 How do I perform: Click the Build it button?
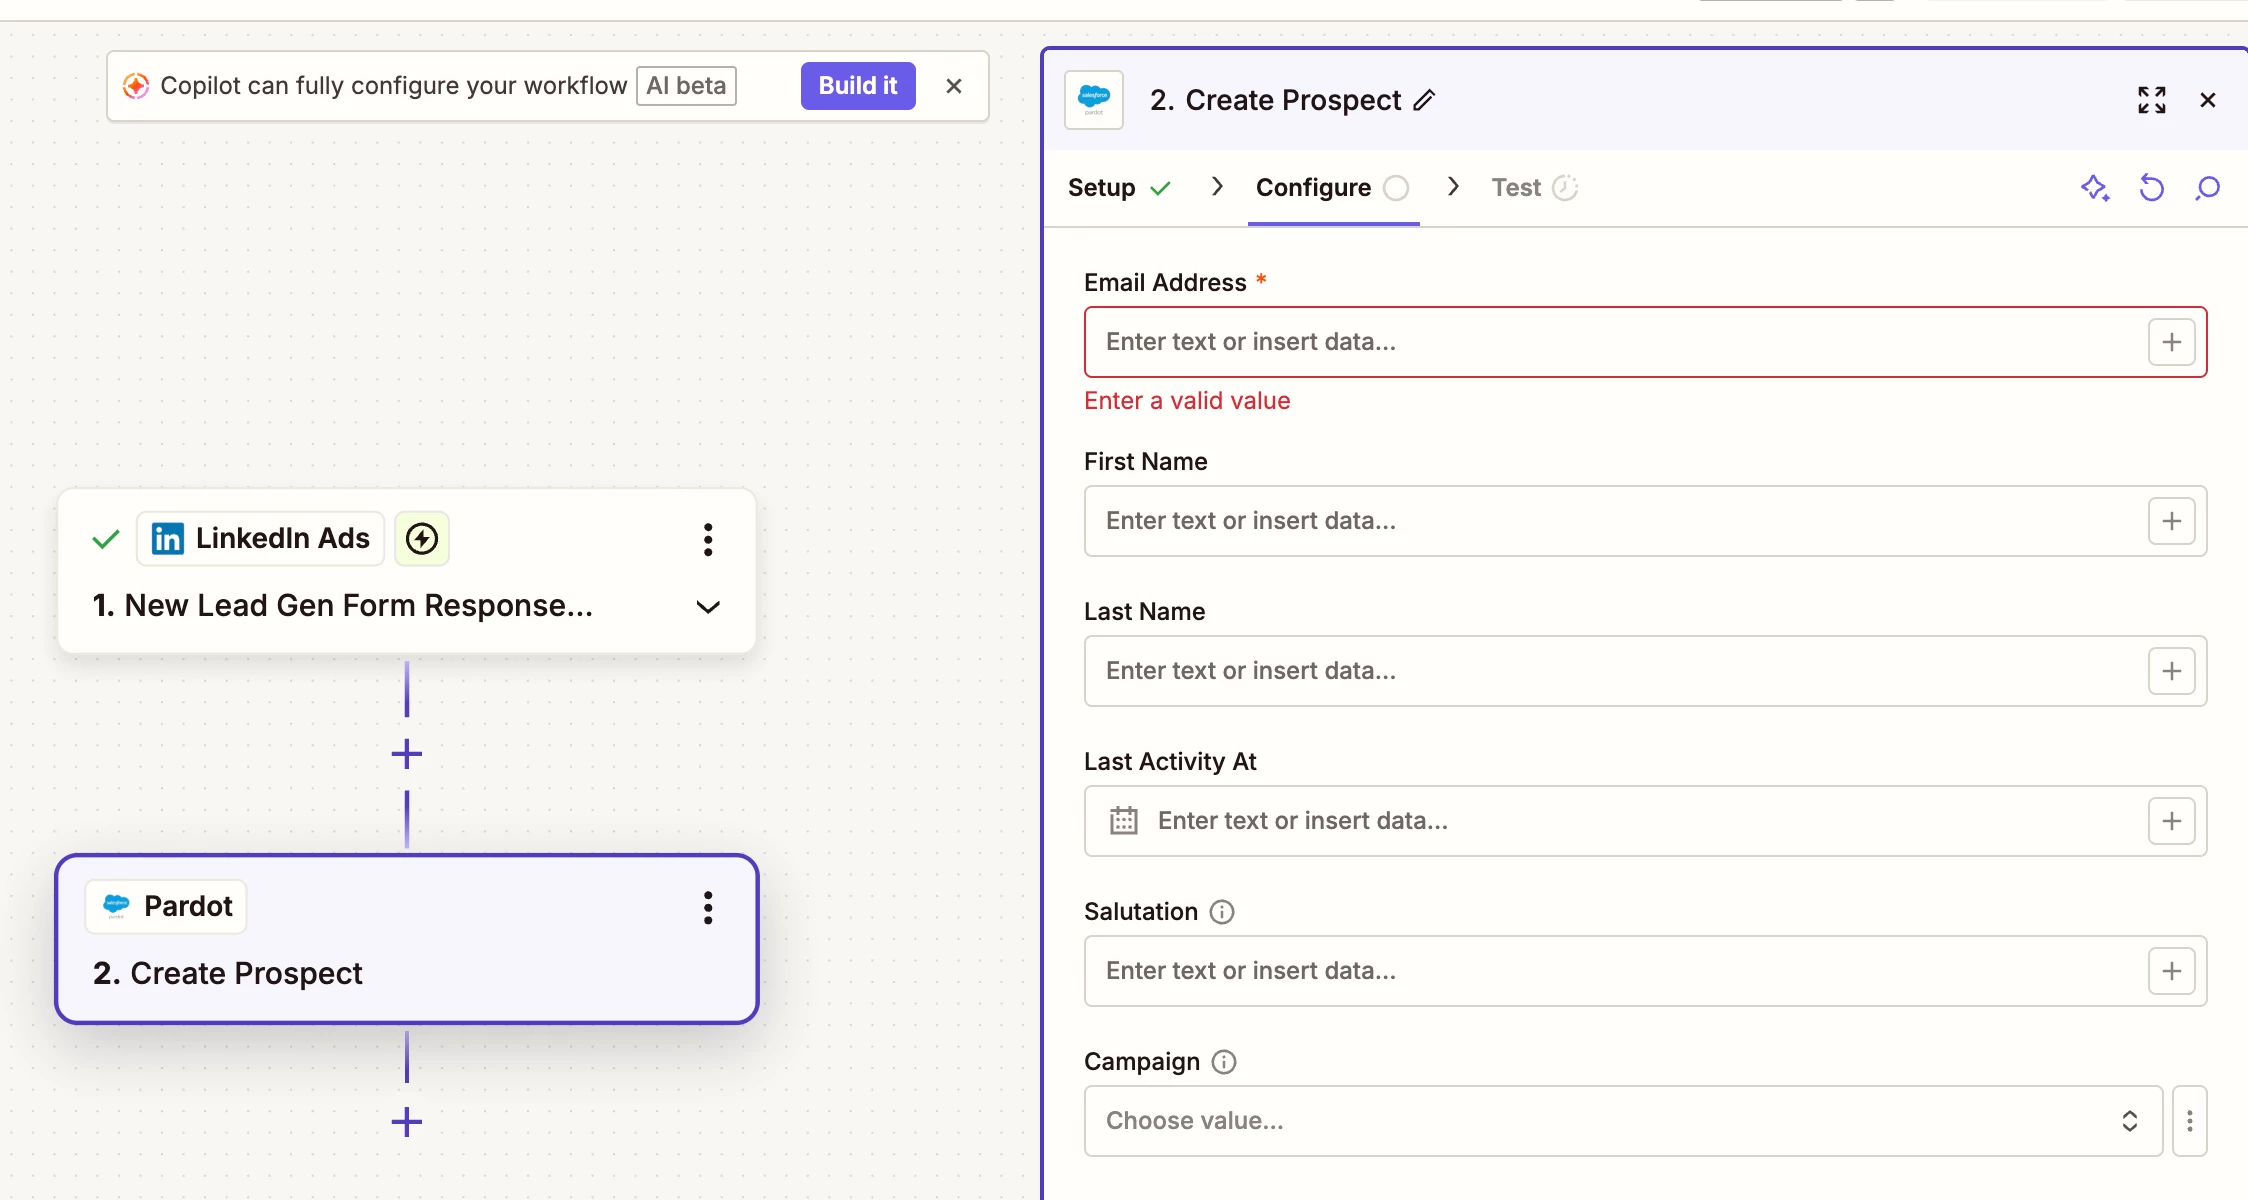[857, 86]
